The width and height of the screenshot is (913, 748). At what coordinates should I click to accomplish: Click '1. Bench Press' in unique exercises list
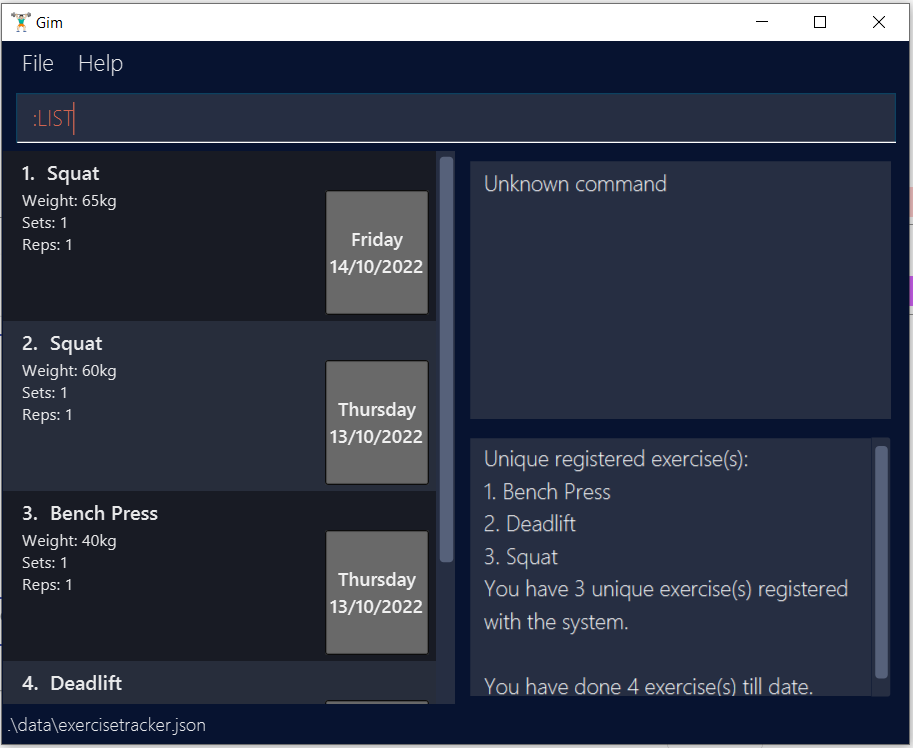tap(547, 492)
